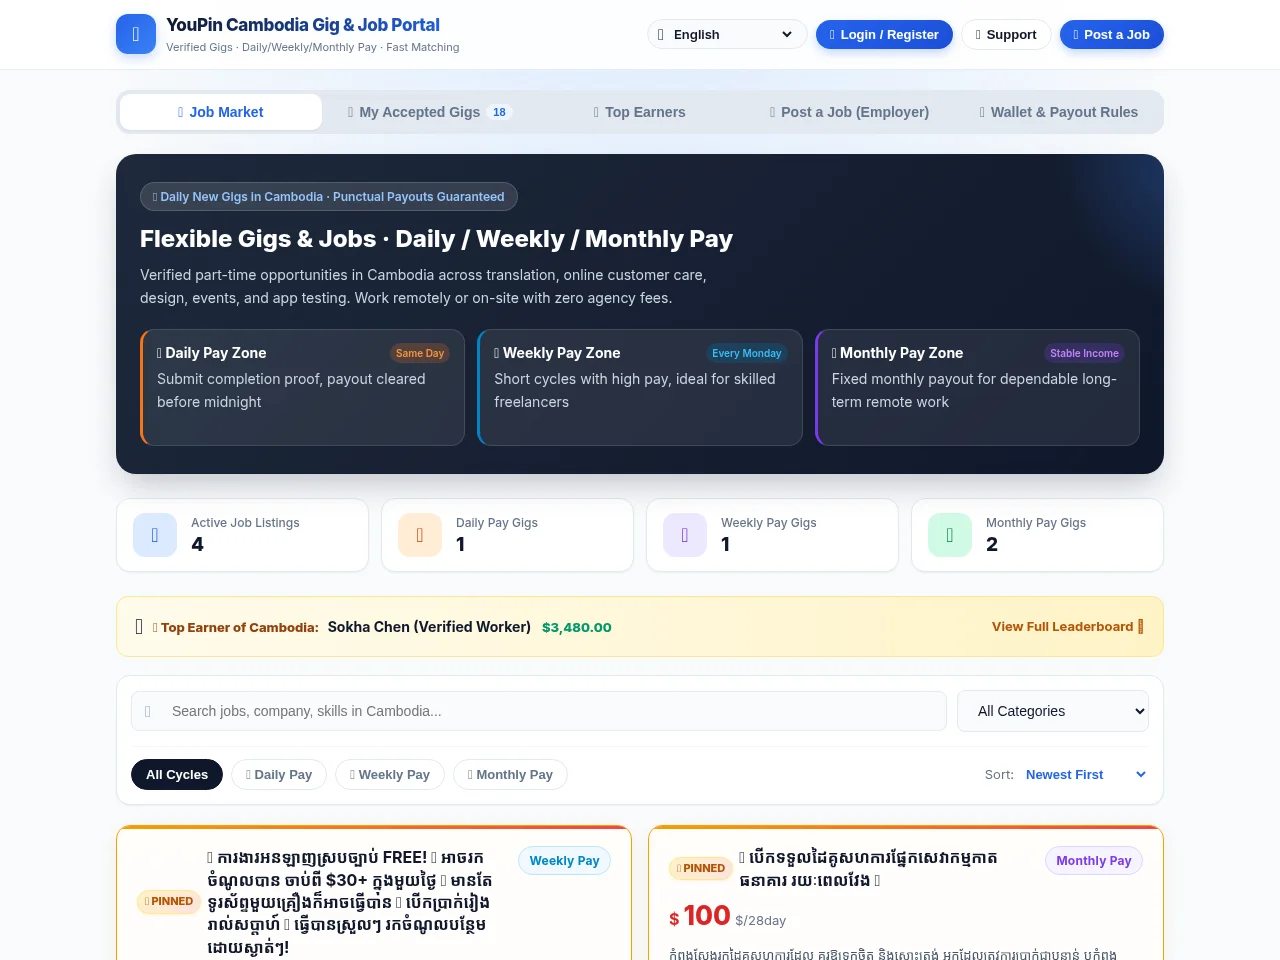Click the Monthly Pay tag on second job card
1280x960 pixels.
point(1094,860)
